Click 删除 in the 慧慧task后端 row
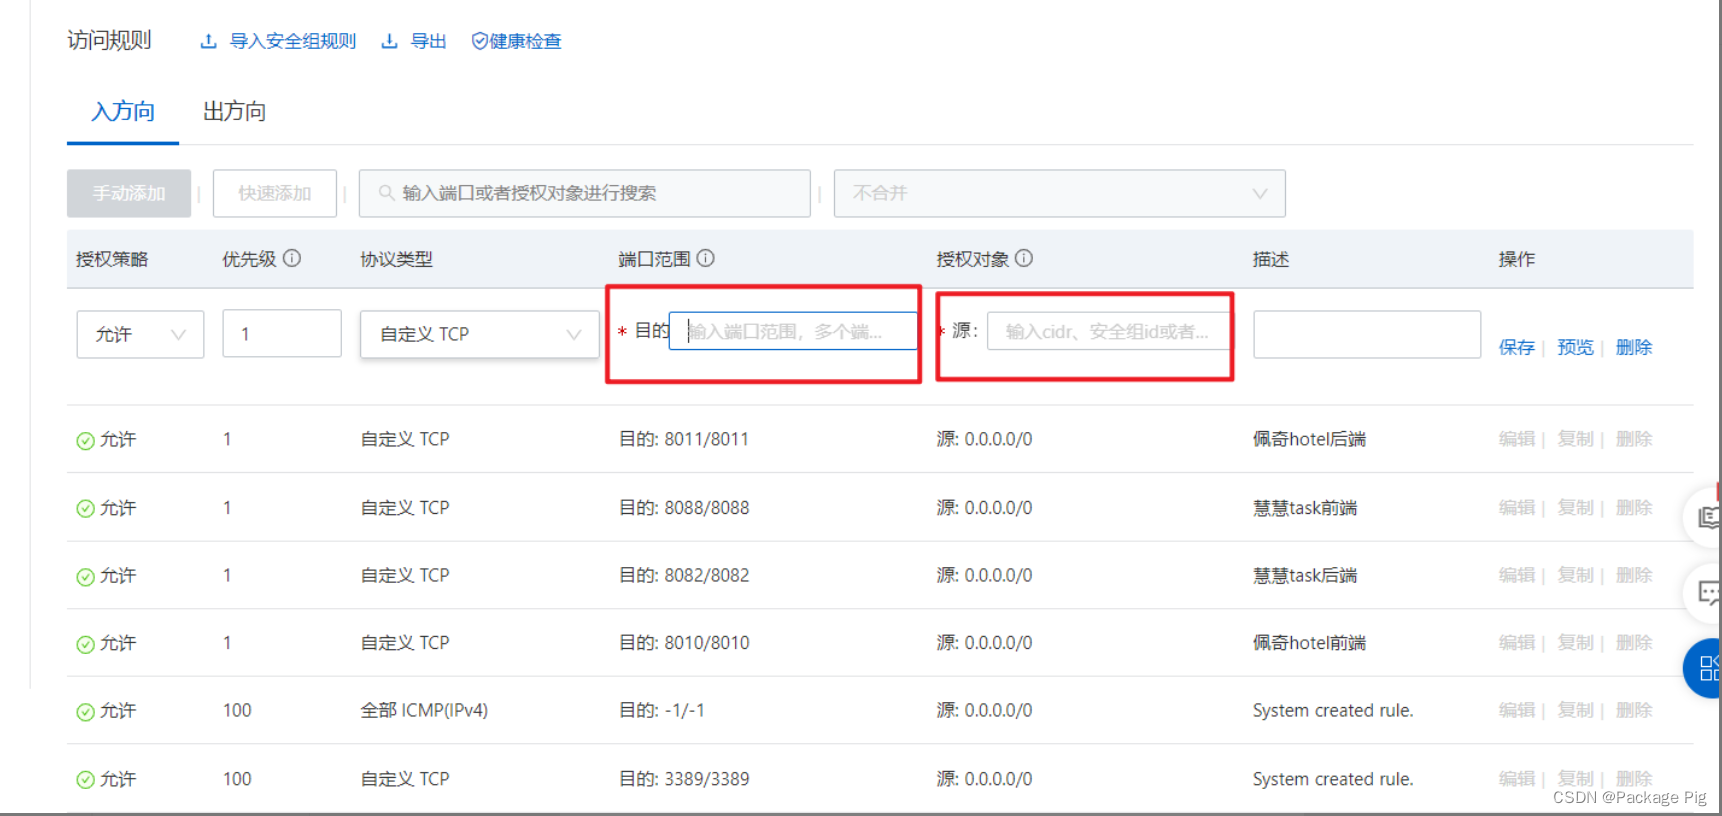This screenshot has width=1722, height=816. (1634, 575)
